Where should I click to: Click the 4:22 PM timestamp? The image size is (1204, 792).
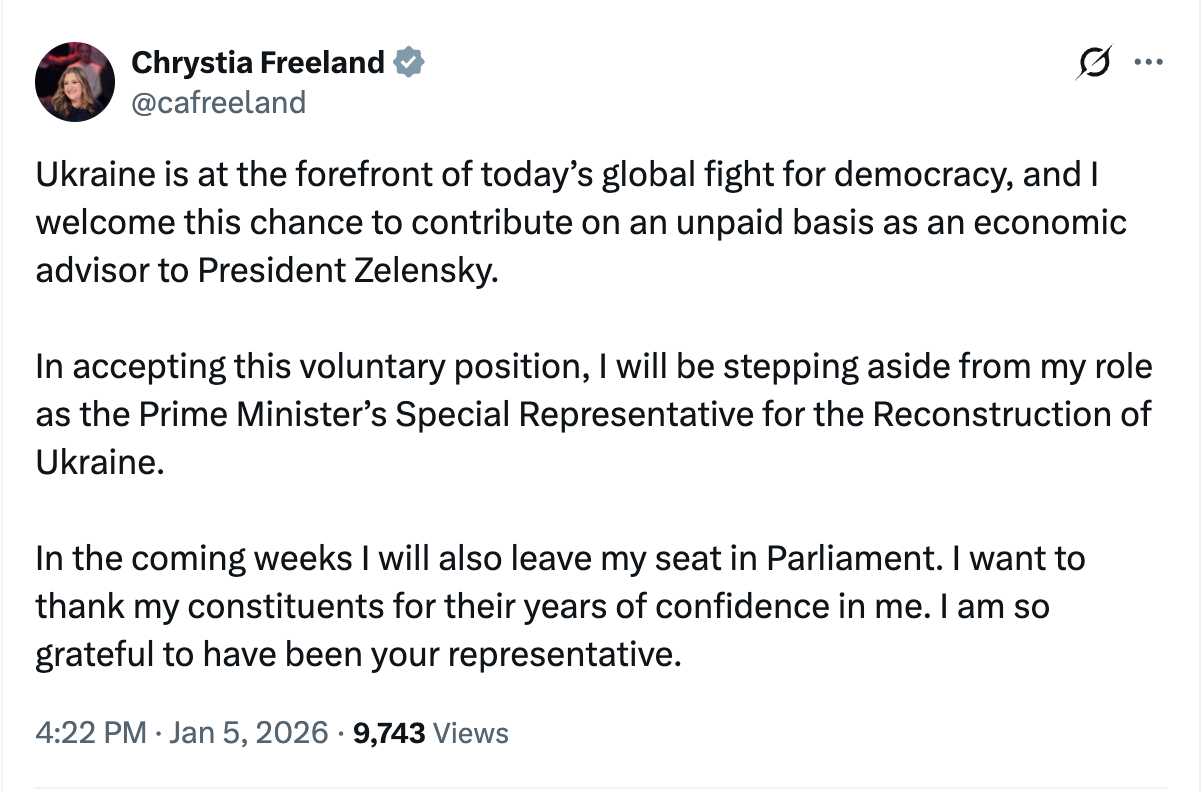coord(90,733)
